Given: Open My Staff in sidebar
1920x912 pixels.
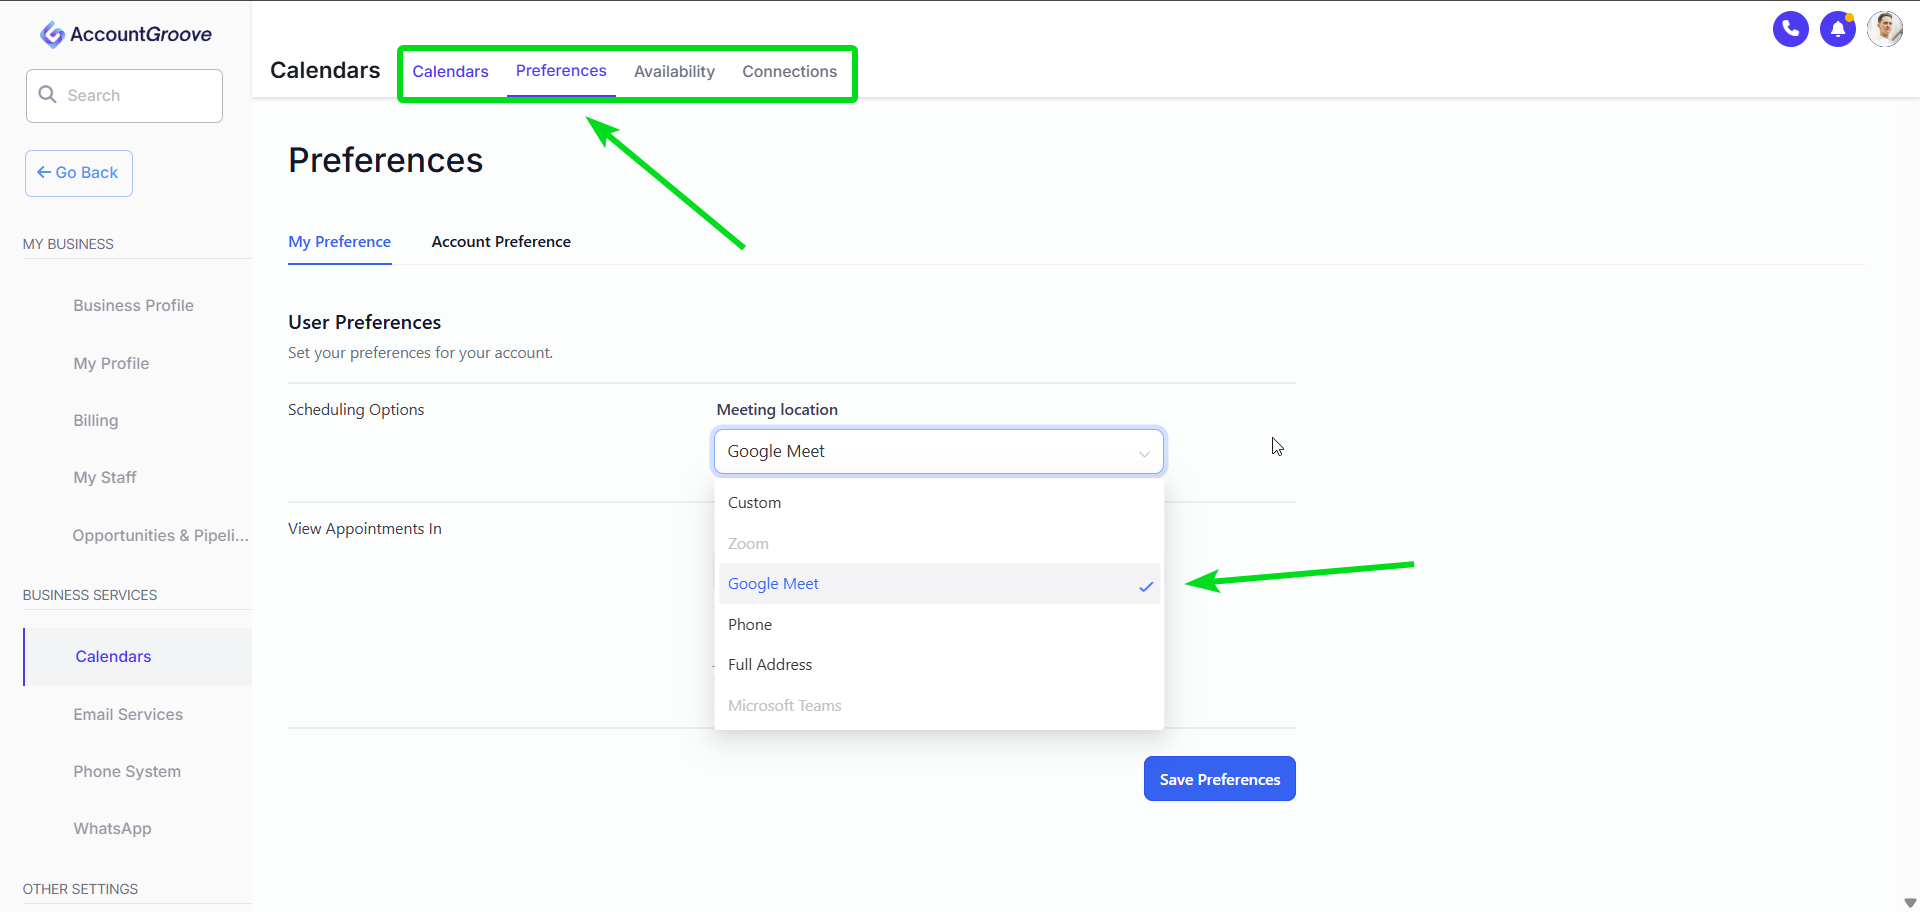Looking at the screenshot, I should [104, 478].
